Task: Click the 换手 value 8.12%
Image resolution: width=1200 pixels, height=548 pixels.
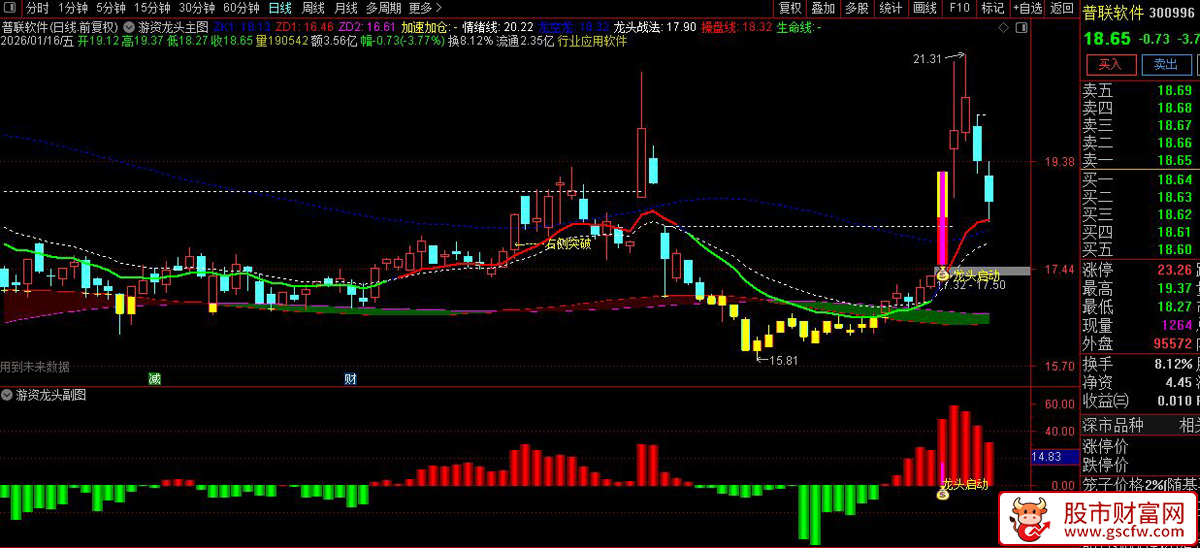Action: pyautogui.click(x=1172, y=363)
